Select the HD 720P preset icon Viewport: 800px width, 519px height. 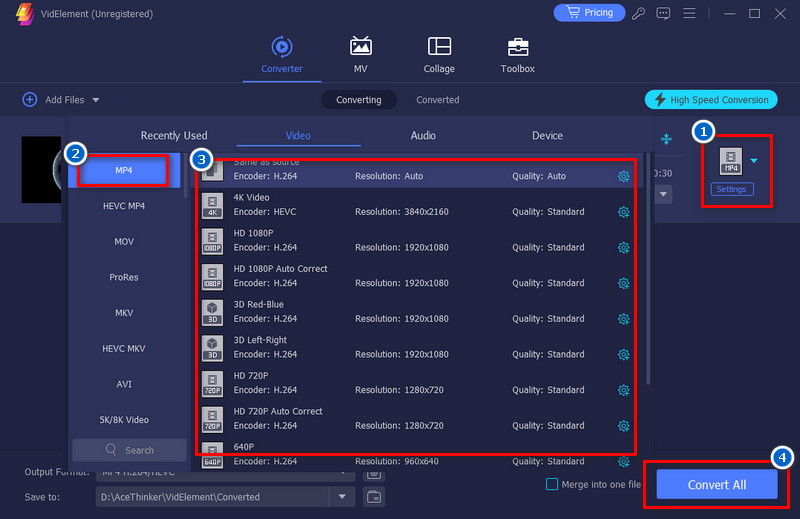click(212, 384)
